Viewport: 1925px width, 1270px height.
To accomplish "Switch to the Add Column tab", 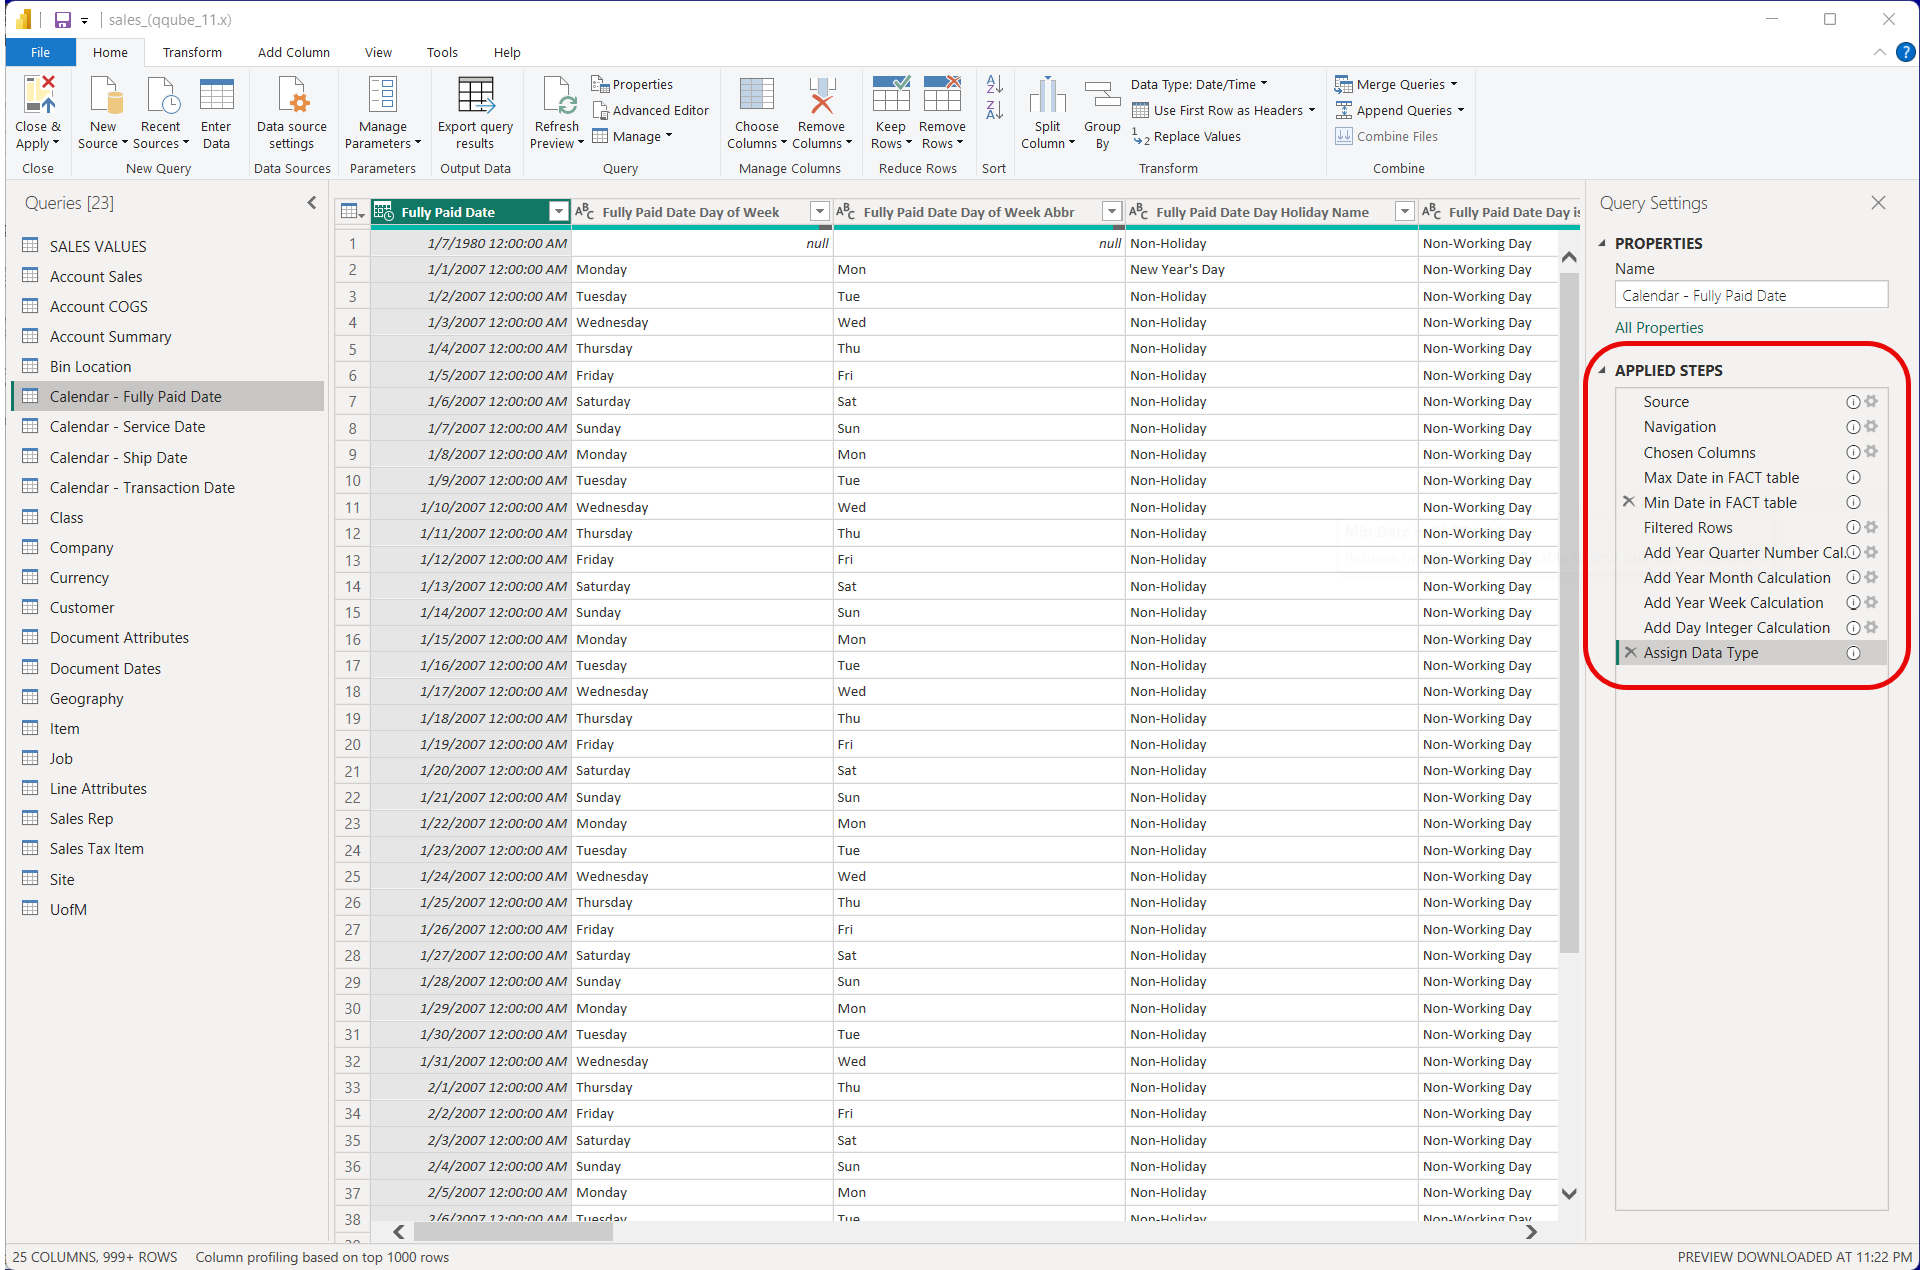I will pos(293,52).
